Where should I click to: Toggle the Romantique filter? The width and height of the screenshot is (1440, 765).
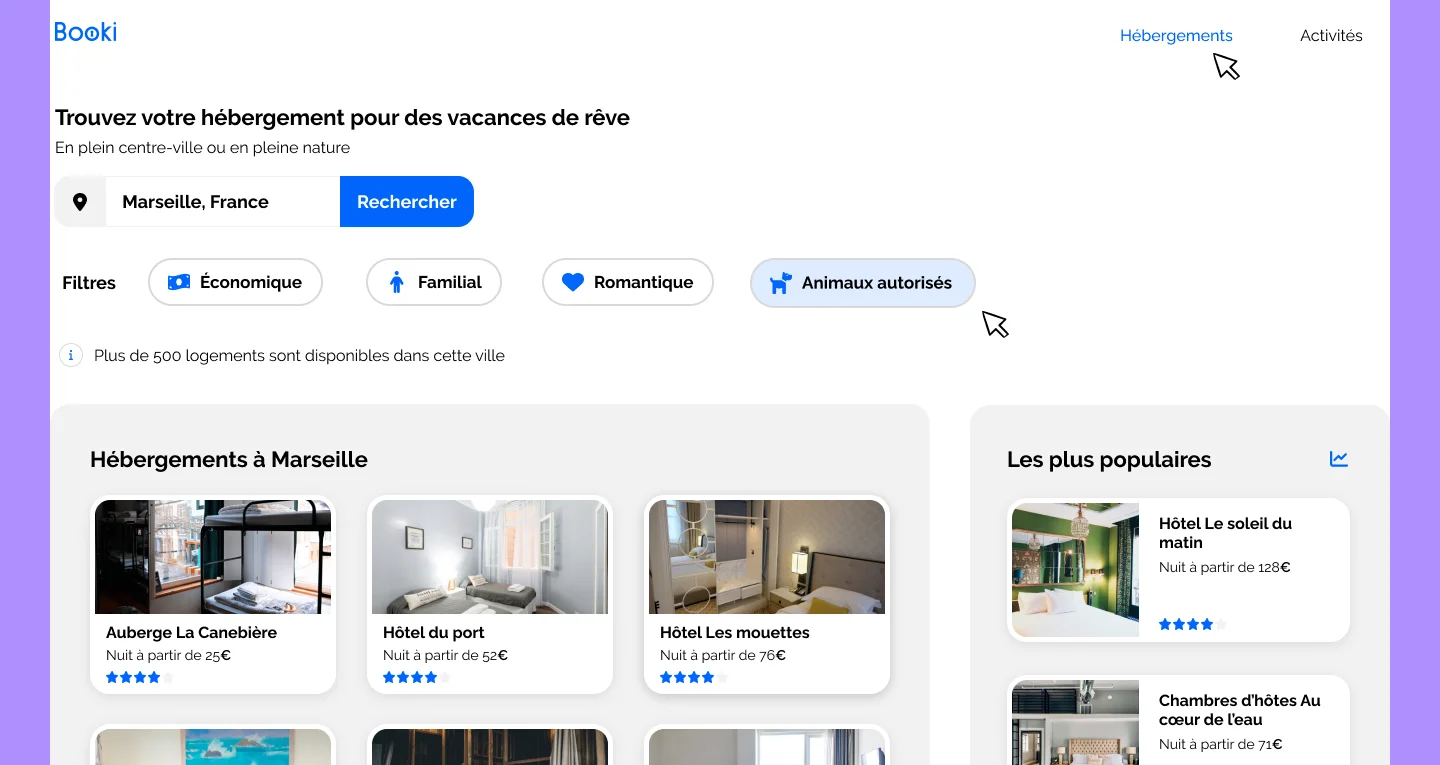(628, 282)
